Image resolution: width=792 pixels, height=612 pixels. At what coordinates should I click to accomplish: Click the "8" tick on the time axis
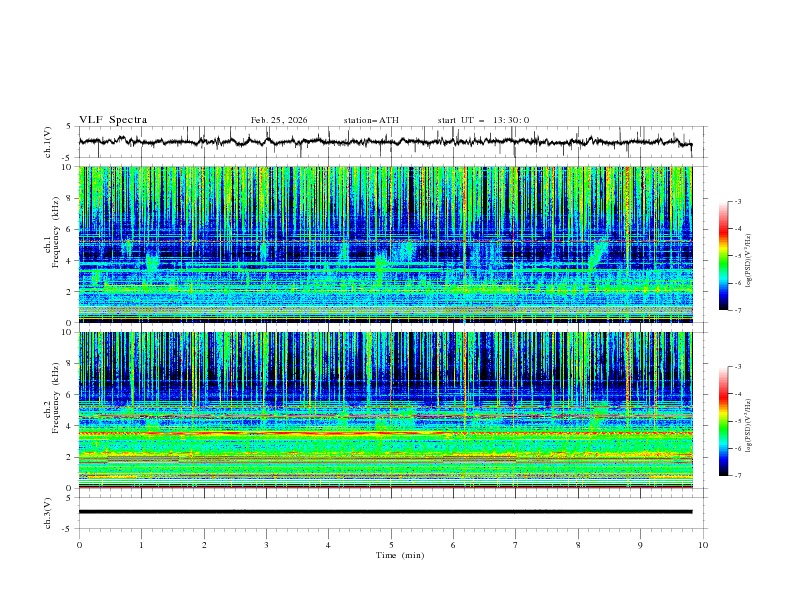[x=578, y=545]
